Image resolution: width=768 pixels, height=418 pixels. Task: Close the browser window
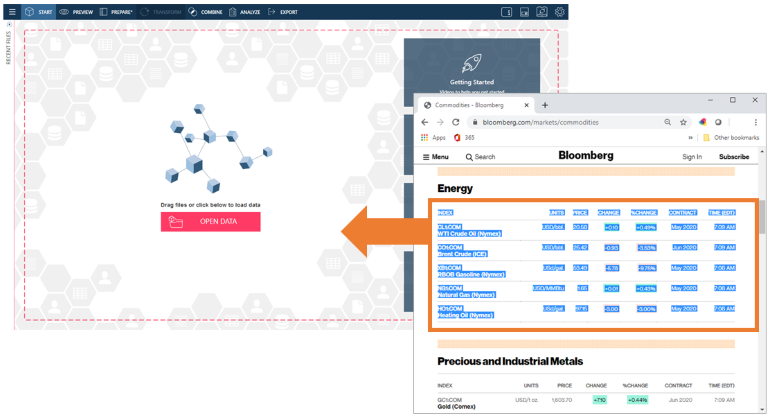755,100
